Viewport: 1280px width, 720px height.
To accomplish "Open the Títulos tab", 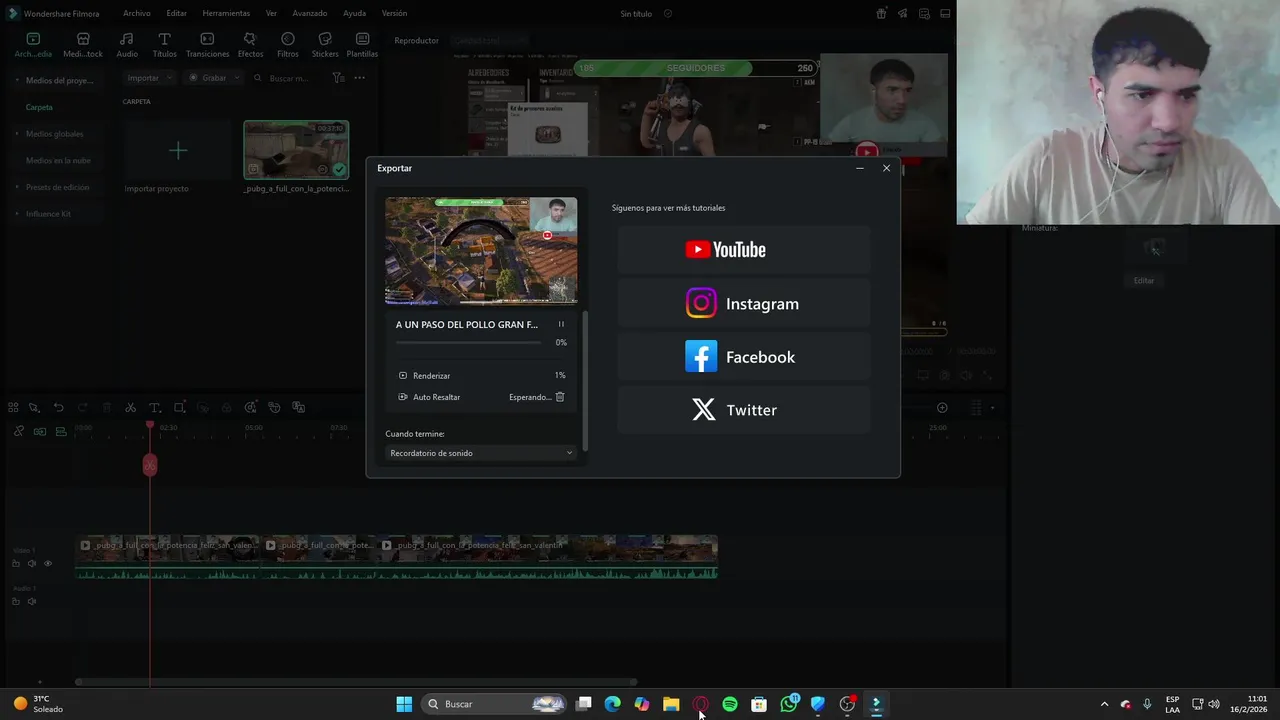I will pos(164,45).
